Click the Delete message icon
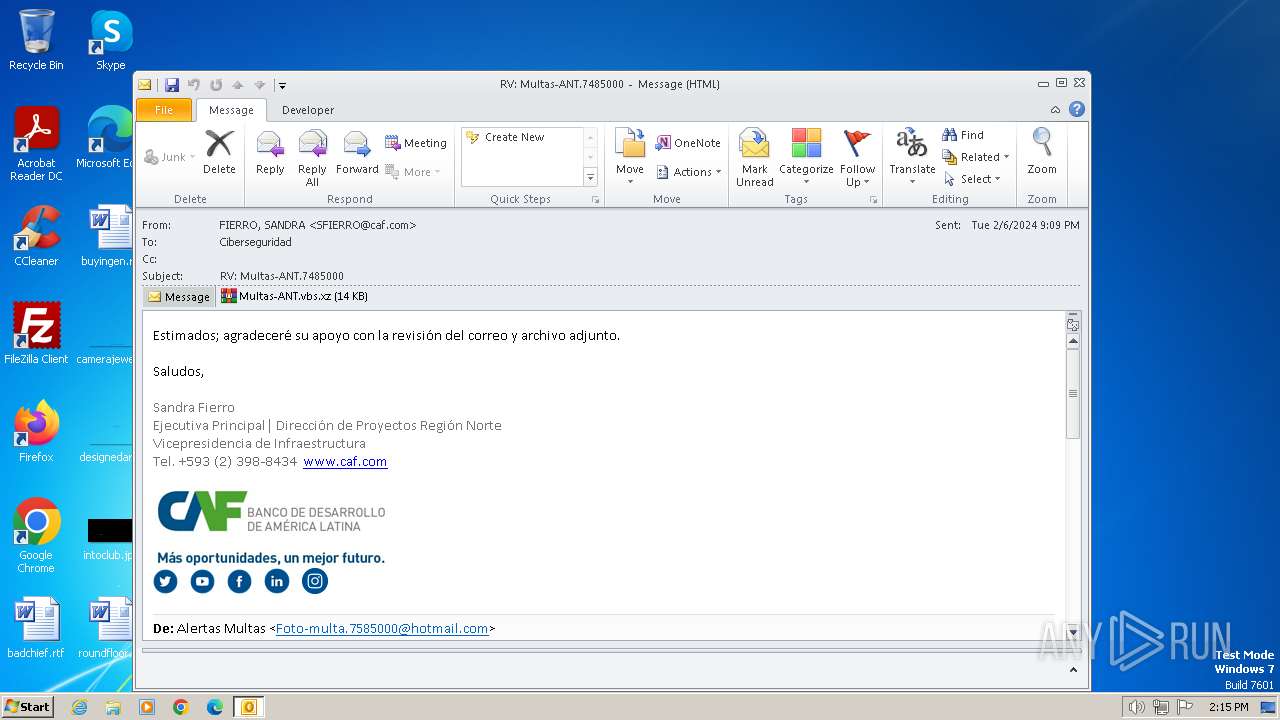Screen dimensions: 1280x720 tap(219, 153)
